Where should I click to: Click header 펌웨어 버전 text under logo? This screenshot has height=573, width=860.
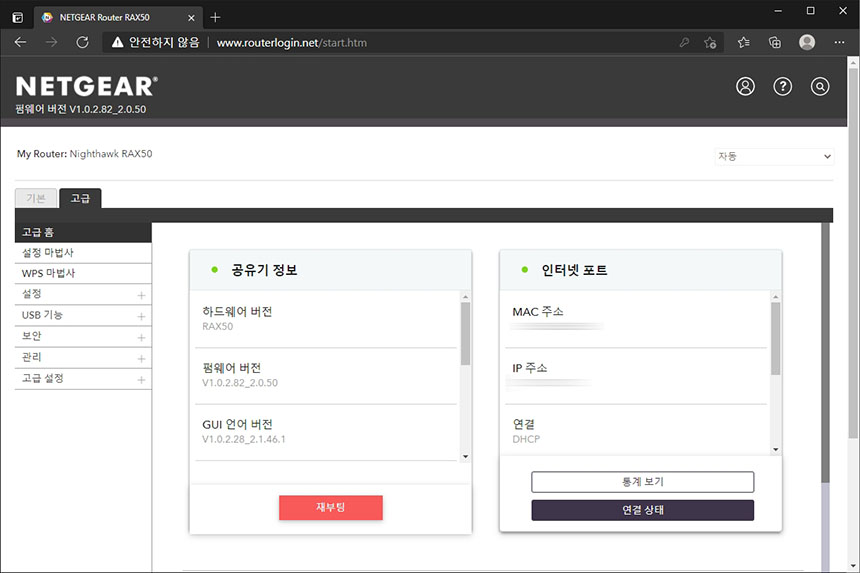(81, 109)
